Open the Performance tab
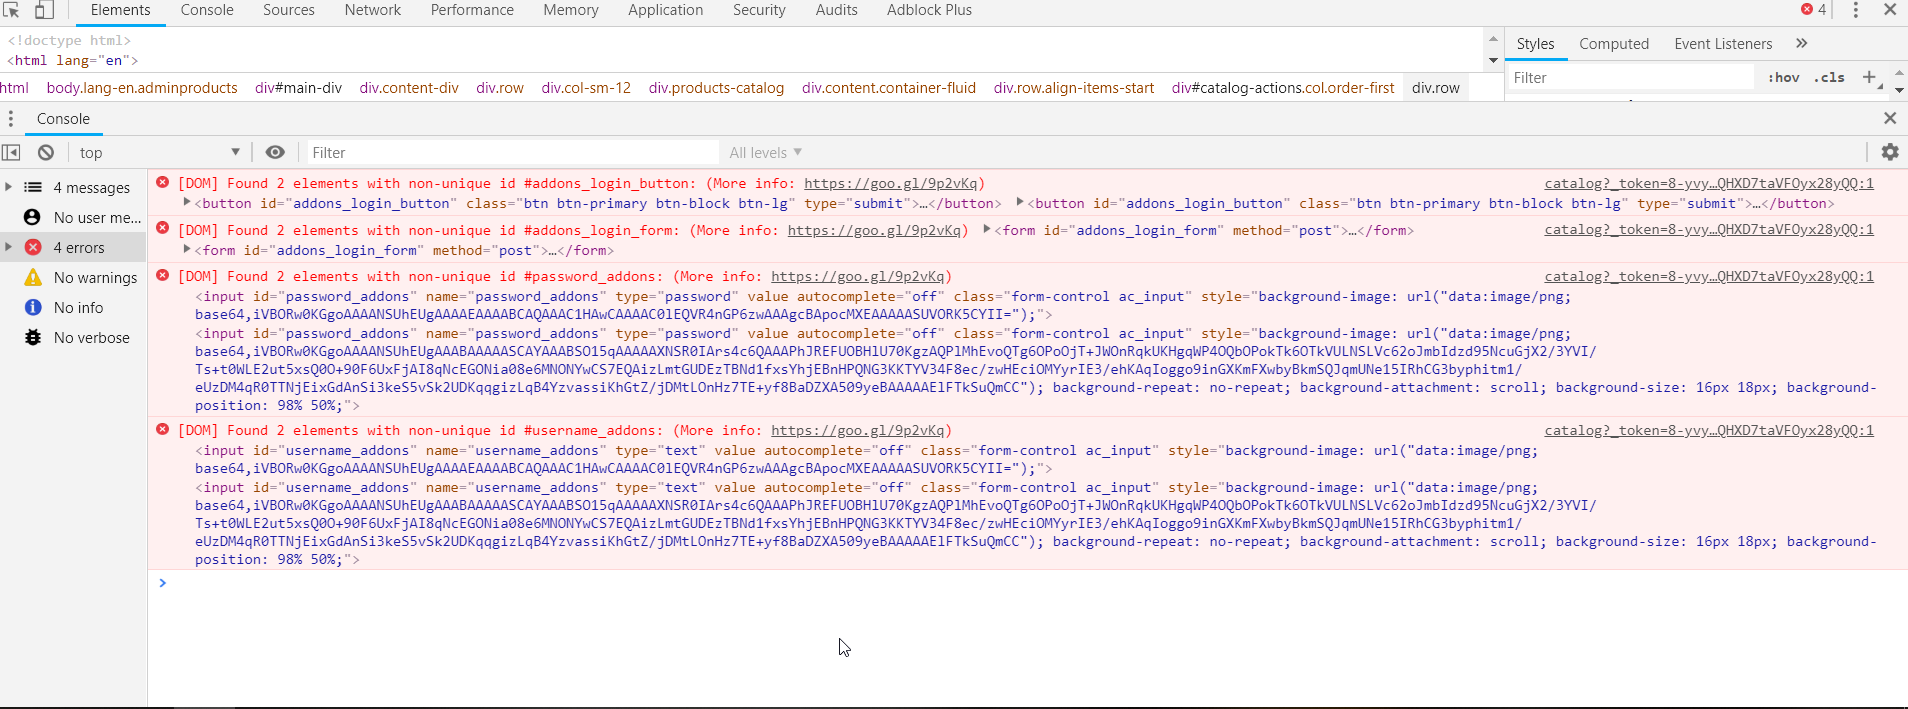Viewport: 1908px width, 709px height. pos(472,10)
